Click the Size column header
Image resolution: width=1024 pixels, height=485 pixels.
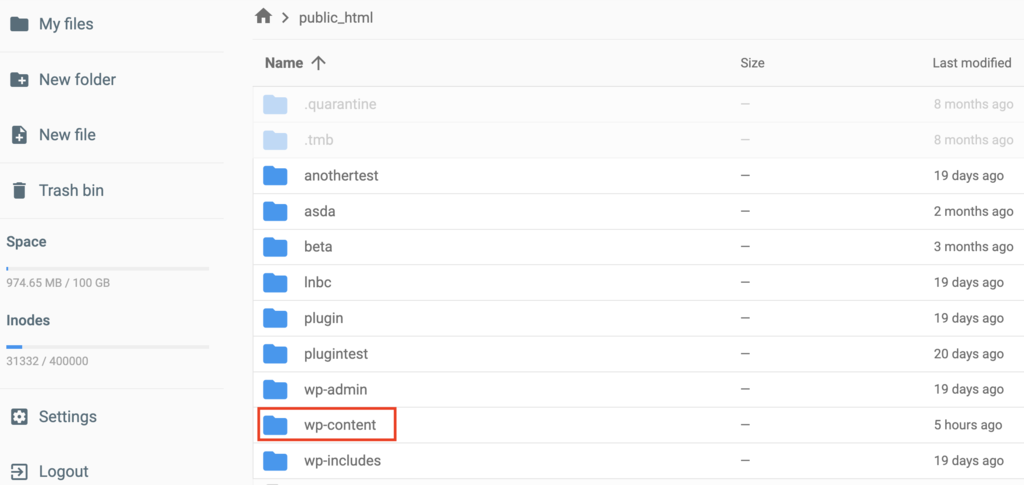(x=752, y=63)
